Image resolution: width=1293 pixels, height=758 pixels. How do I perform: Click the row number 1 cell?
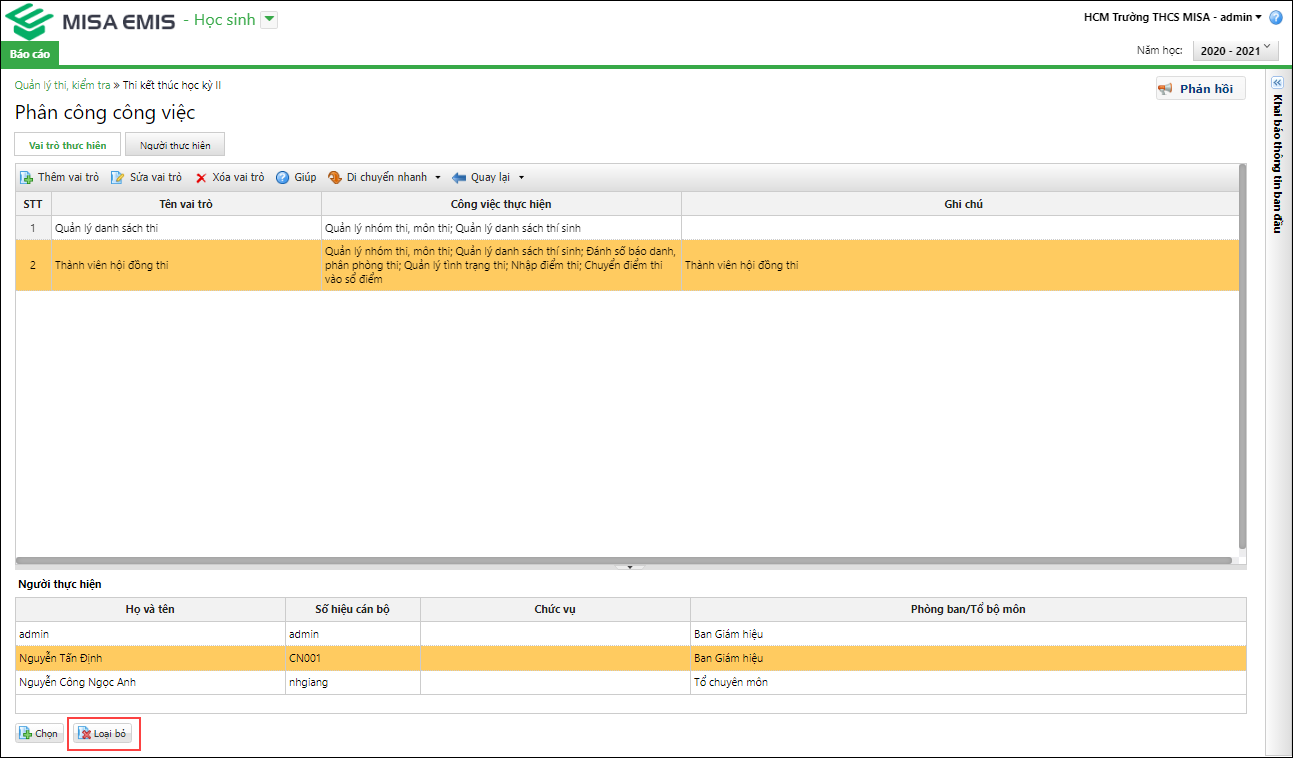pyautogui.click(x=33, y=228)
